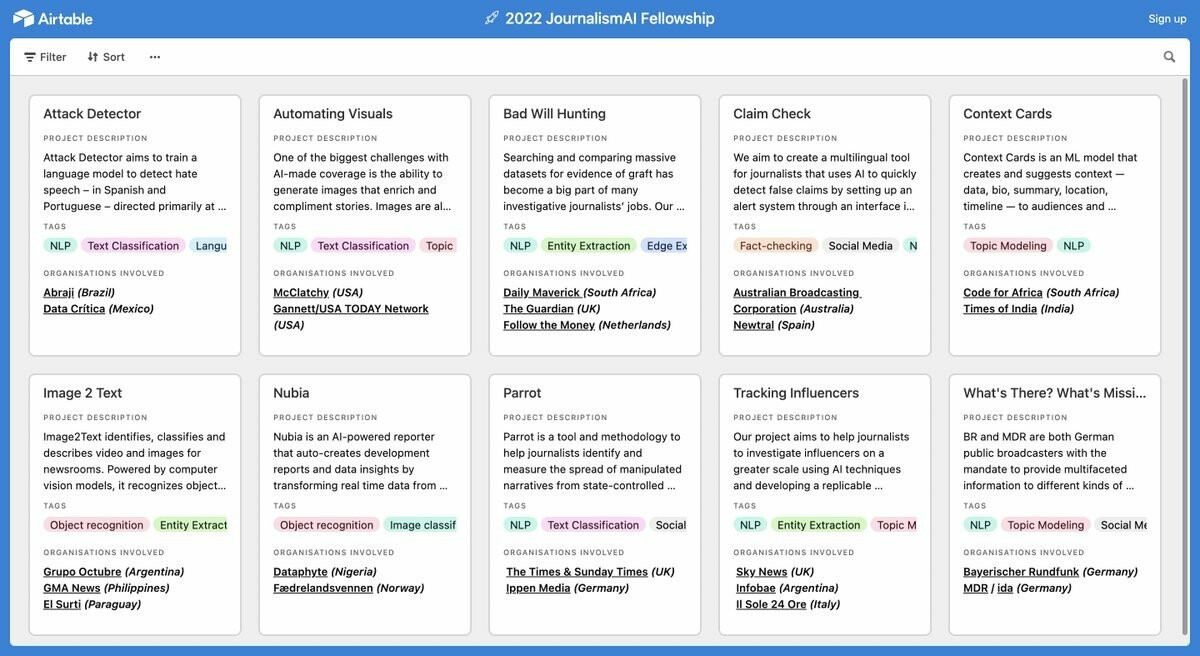Image resolution: width=1200 pixels, height=656 pixels.
Task: Click the Sign up link
Action: 1167,19
